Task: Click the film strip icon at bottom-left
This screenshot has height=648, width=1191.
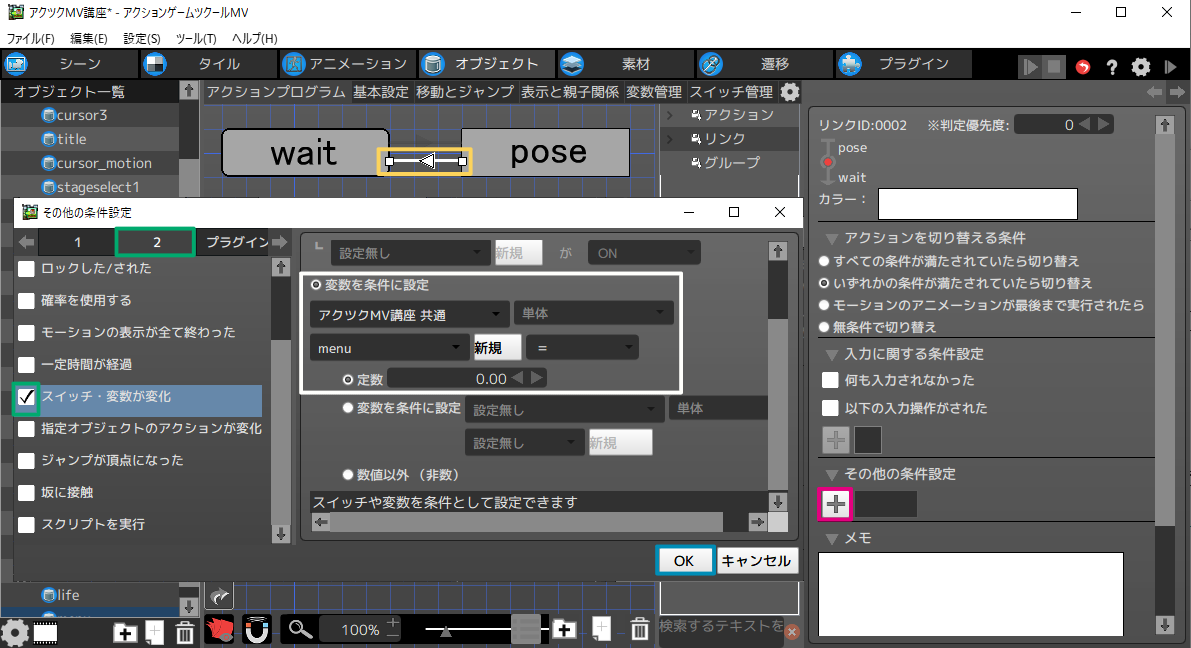Action: tap(45, 632)
